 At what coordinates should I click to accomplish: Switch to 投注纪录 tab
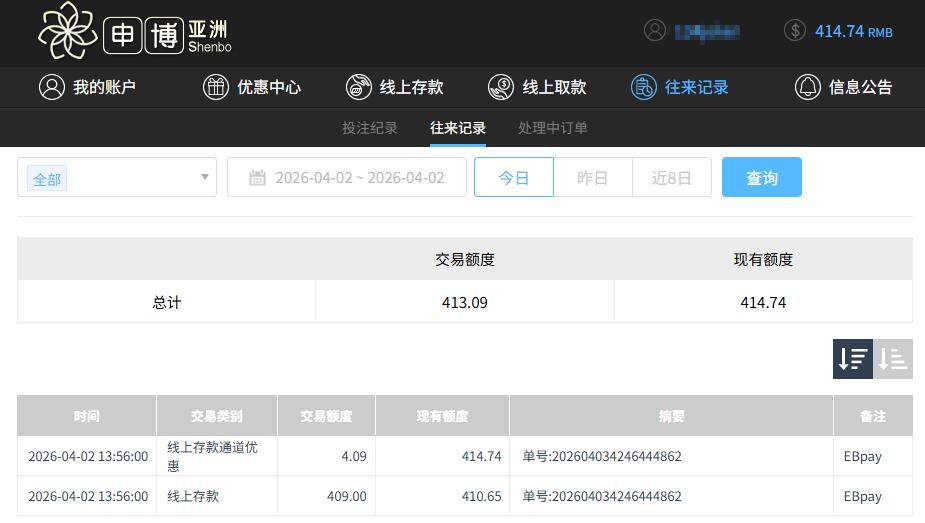click(x=370, y=128)
